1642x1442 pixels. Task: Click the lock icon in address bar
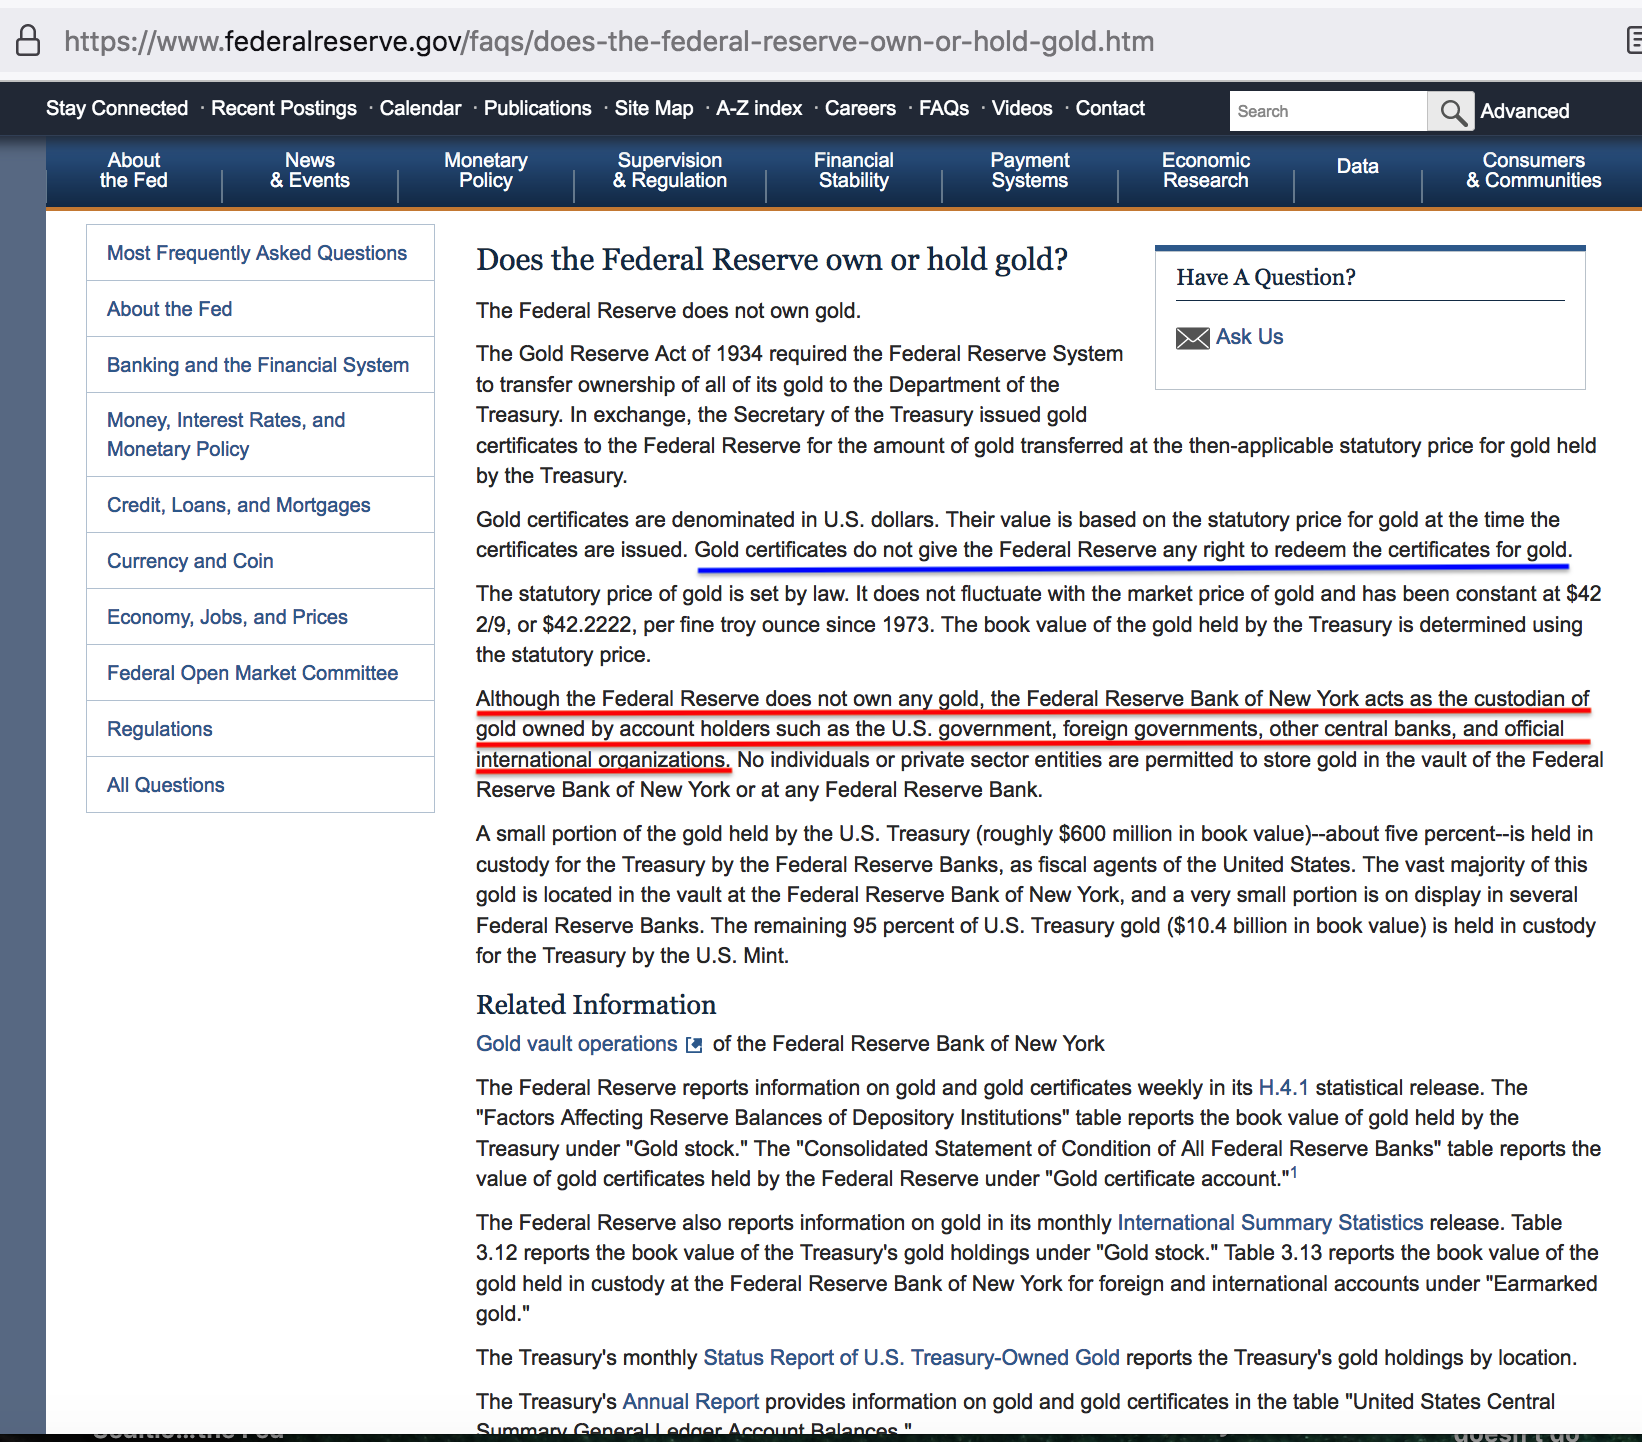[29, 40]
